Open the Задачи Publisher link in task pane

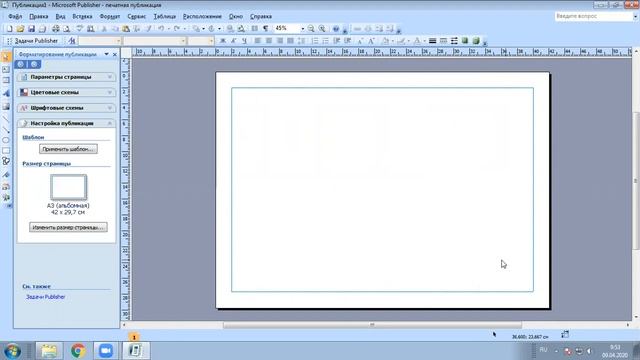click(x=45, y=297)
